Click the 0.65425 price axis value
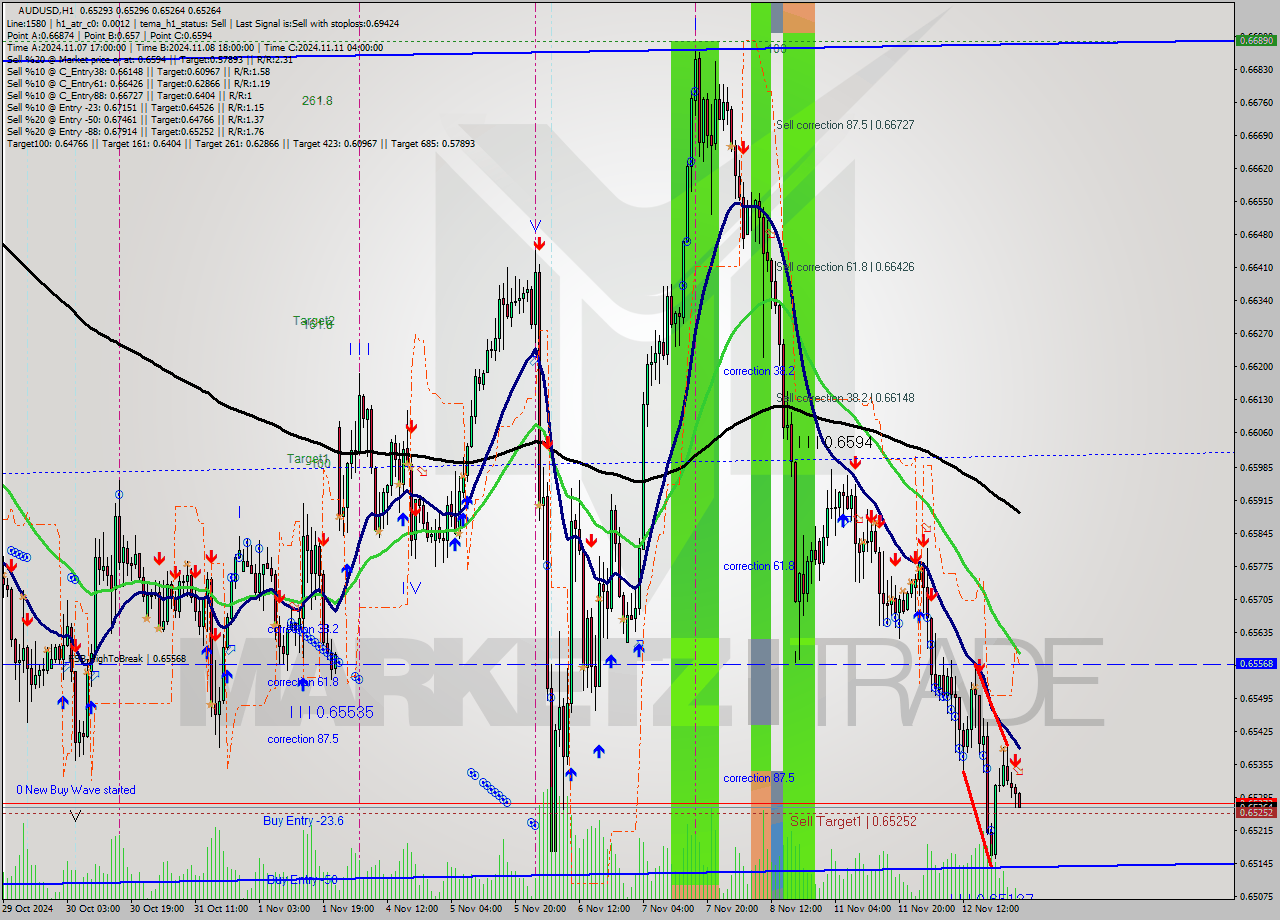 1256,731
